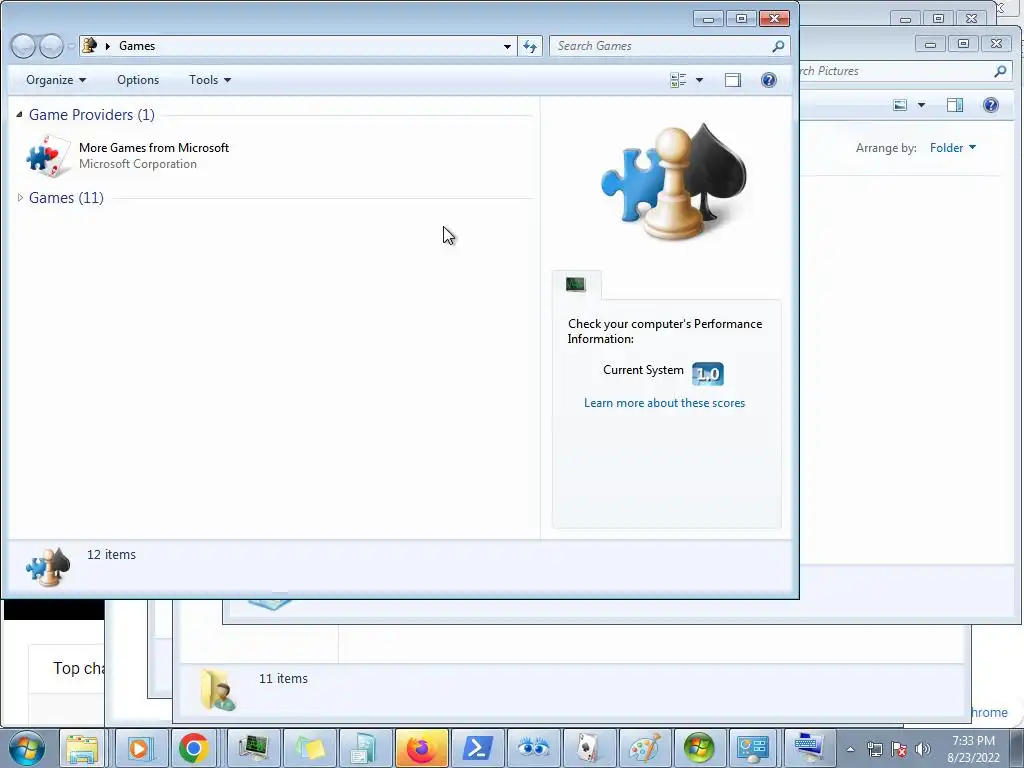The image size is (1024, 768).
Task: Open Solitaire cards icon in taskbar
Action: pyautogui.click(x=589, y=748)
